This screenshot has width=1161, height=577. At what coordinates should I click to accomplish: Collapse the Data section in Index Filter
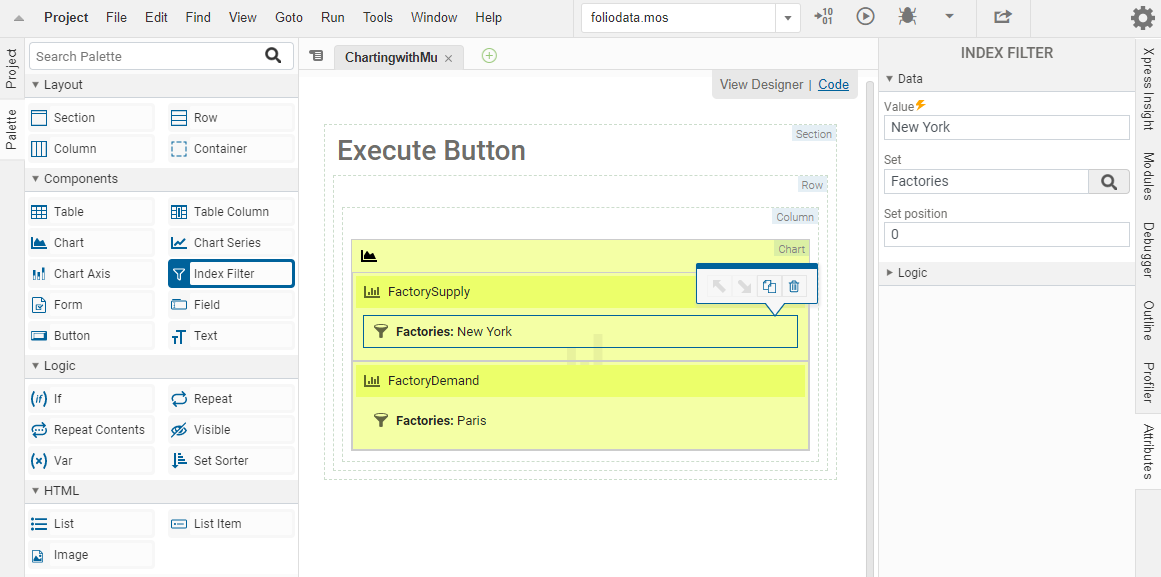click(890, 79)
